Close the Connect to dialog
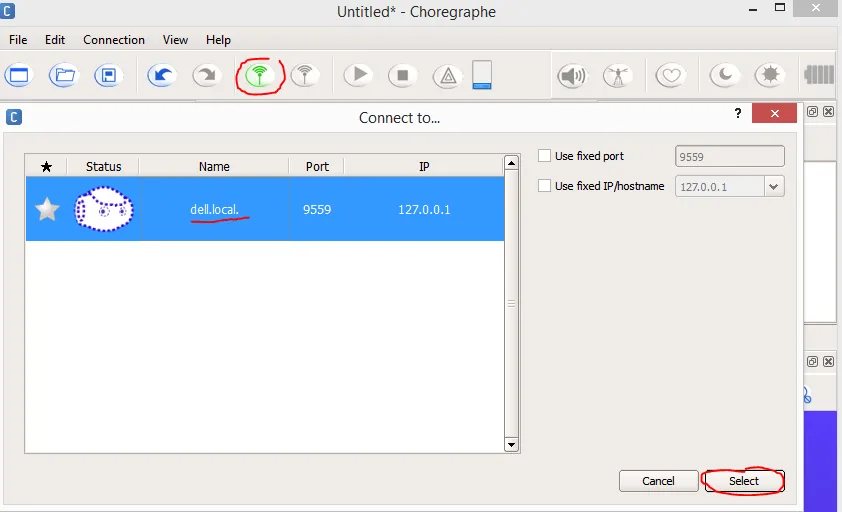Viewport: 842px width, 512px height. (774, 113)
